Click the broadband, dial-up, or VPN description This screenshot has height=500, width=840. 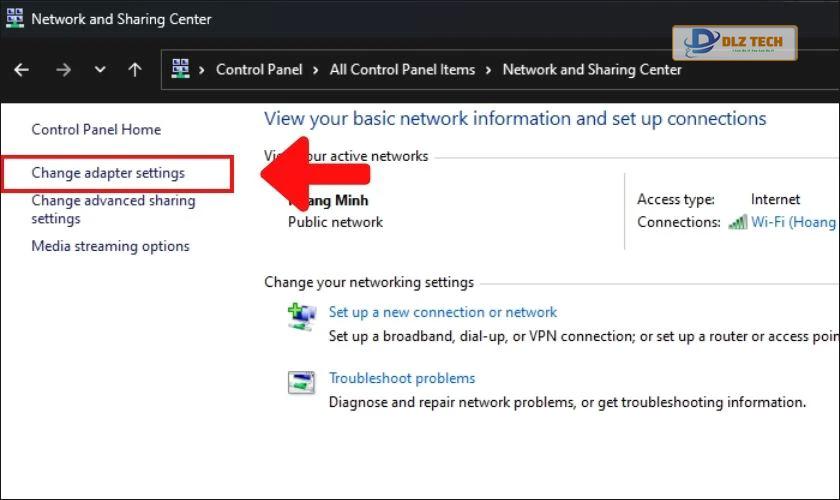point(584,337)
